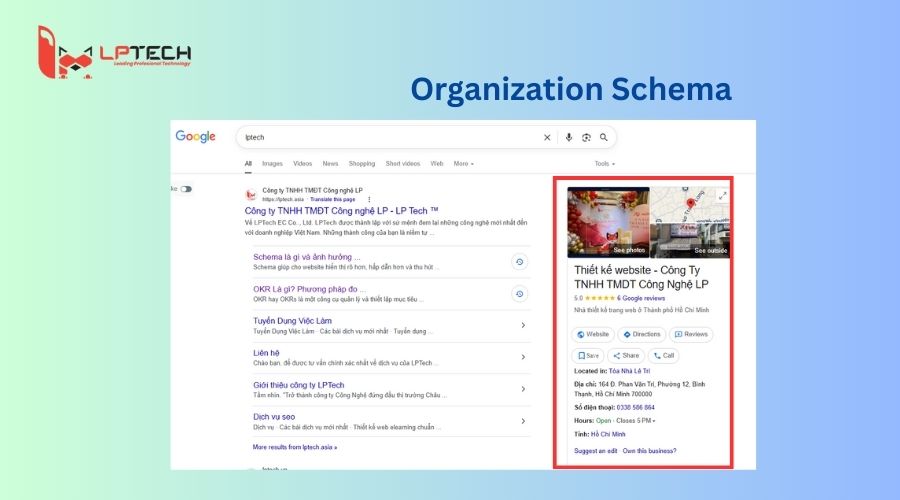Click More results from lptech.asia
This screenshot has height=500, width=900.
(x=294, y=447)
